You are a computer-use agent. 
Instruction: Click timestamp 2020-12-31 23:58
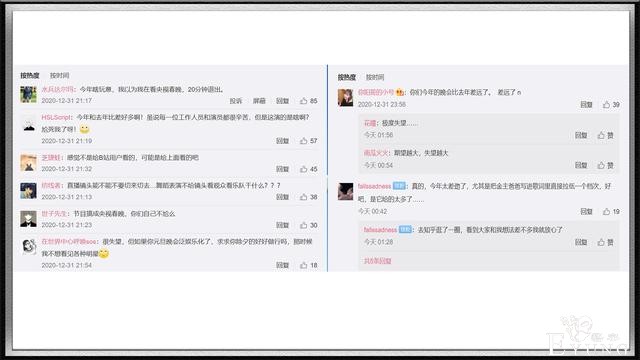point(382,105)
